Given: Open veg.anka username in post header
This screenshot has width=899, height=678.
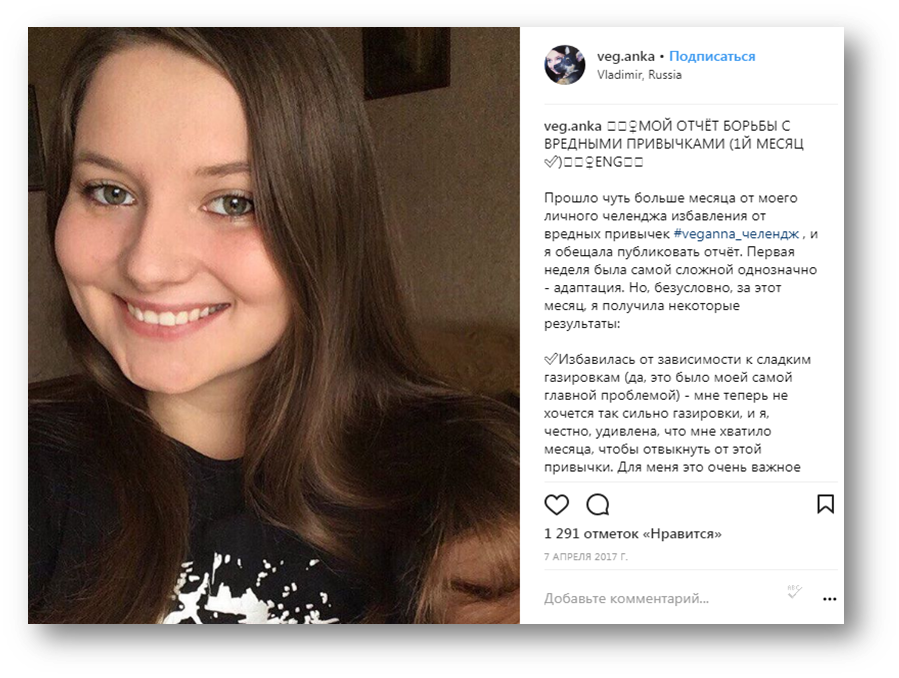Looking at the screenshot, I should pos(626,56).
